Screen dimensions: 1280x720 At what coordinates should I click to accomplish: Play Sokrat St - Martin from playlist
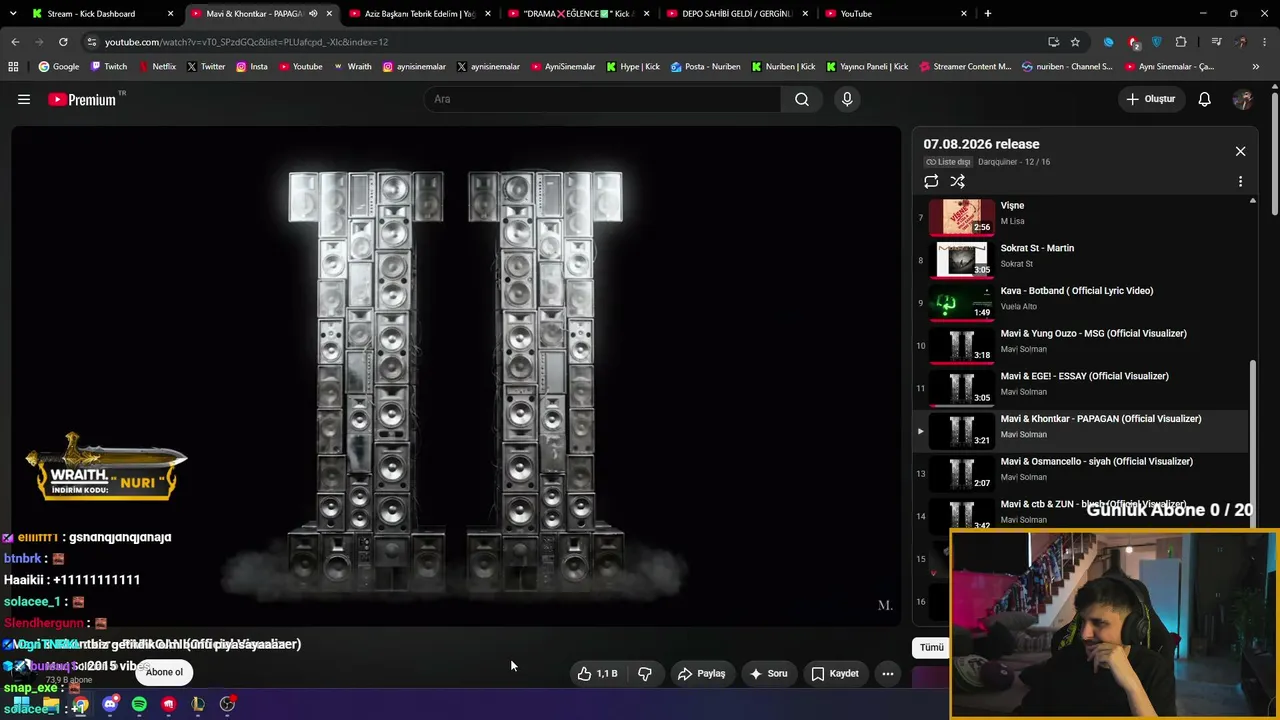coord(1080,259)
